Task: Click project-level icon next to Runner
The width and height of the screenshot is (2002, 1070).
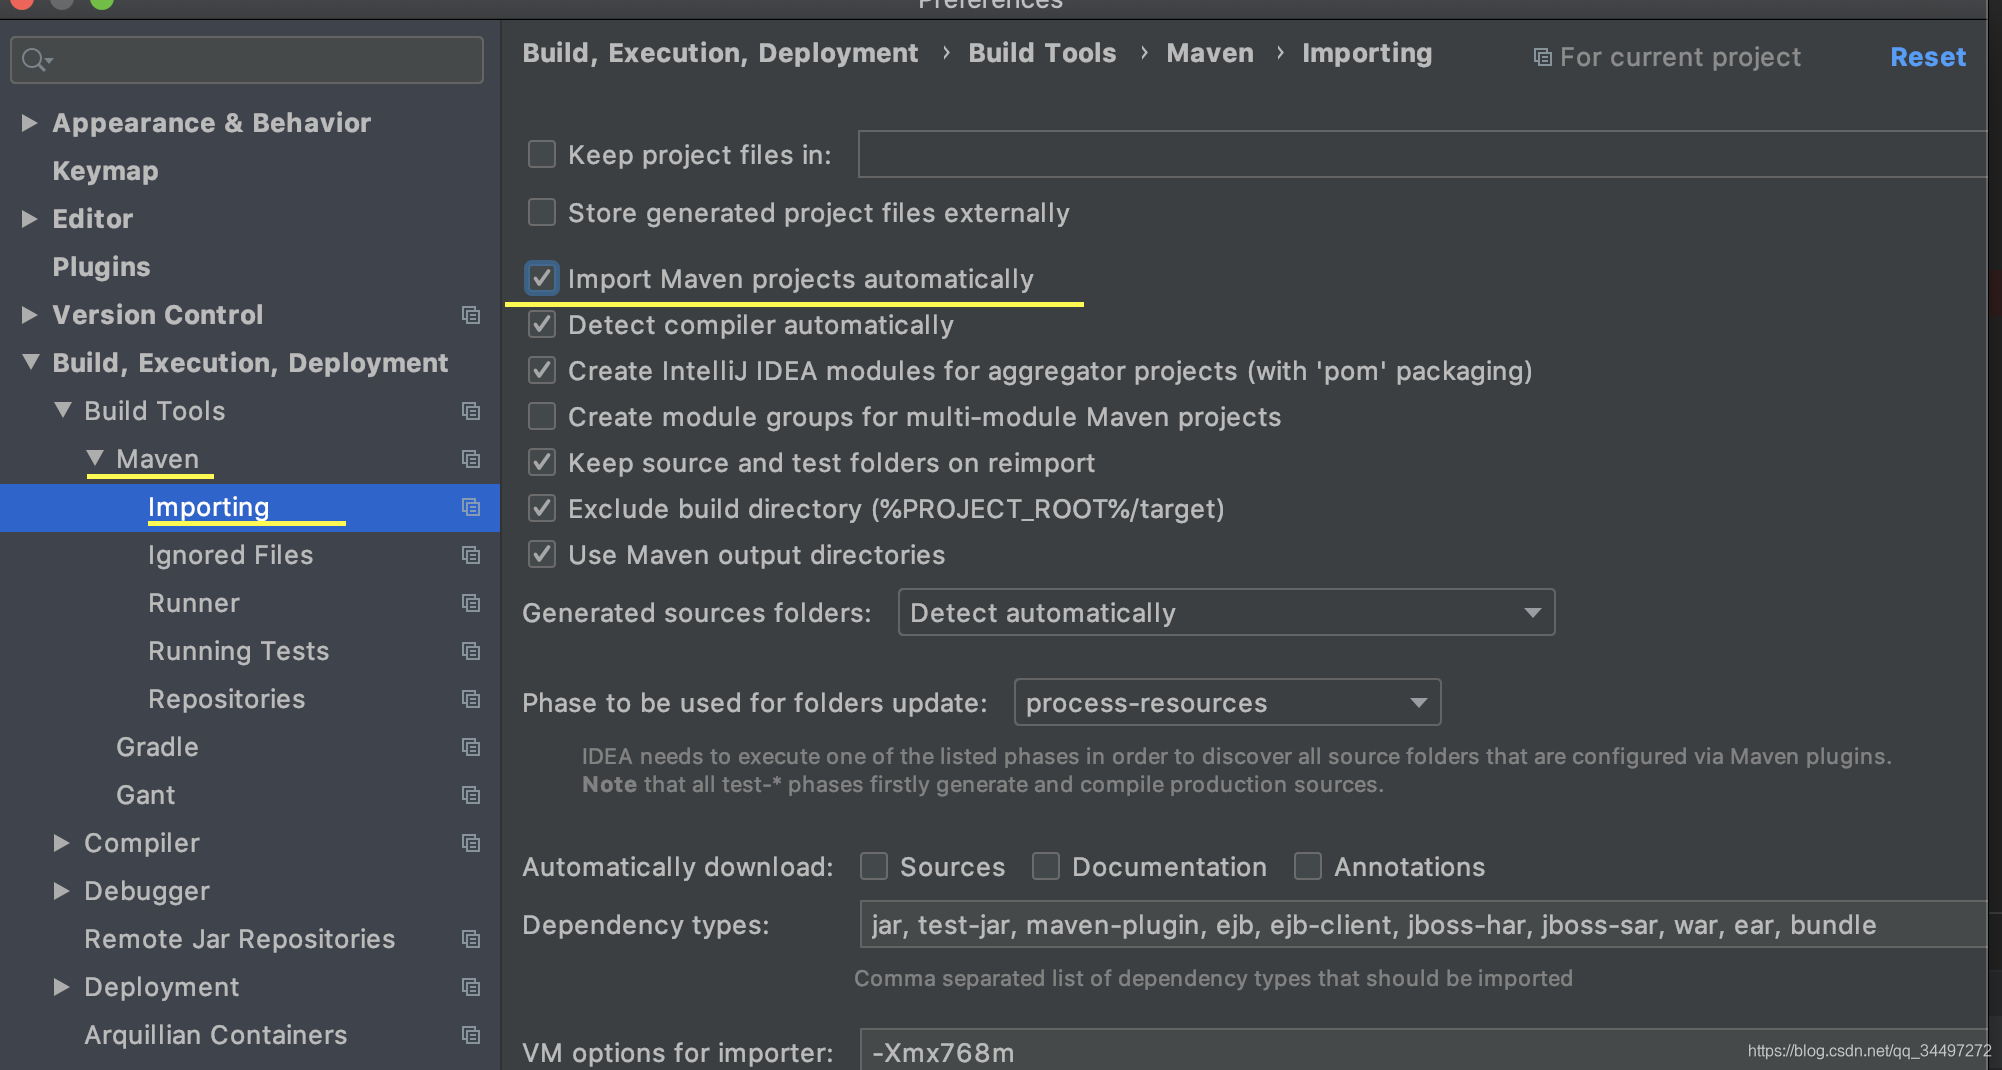Action: [x=471, y=603]
